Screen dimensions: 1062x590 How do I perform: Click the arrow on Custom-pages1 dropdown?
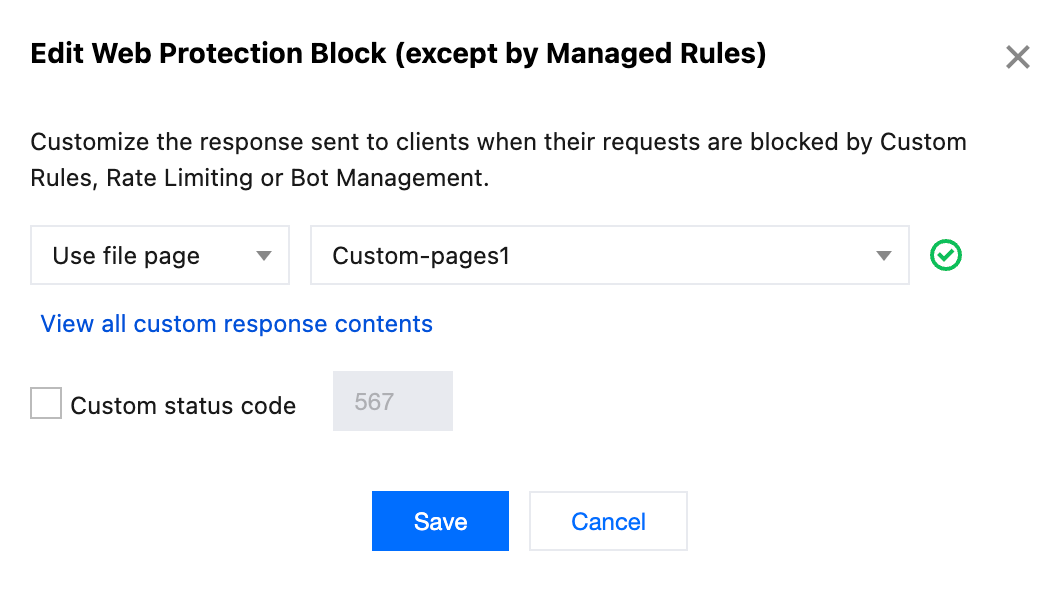(x=883, y=256)
